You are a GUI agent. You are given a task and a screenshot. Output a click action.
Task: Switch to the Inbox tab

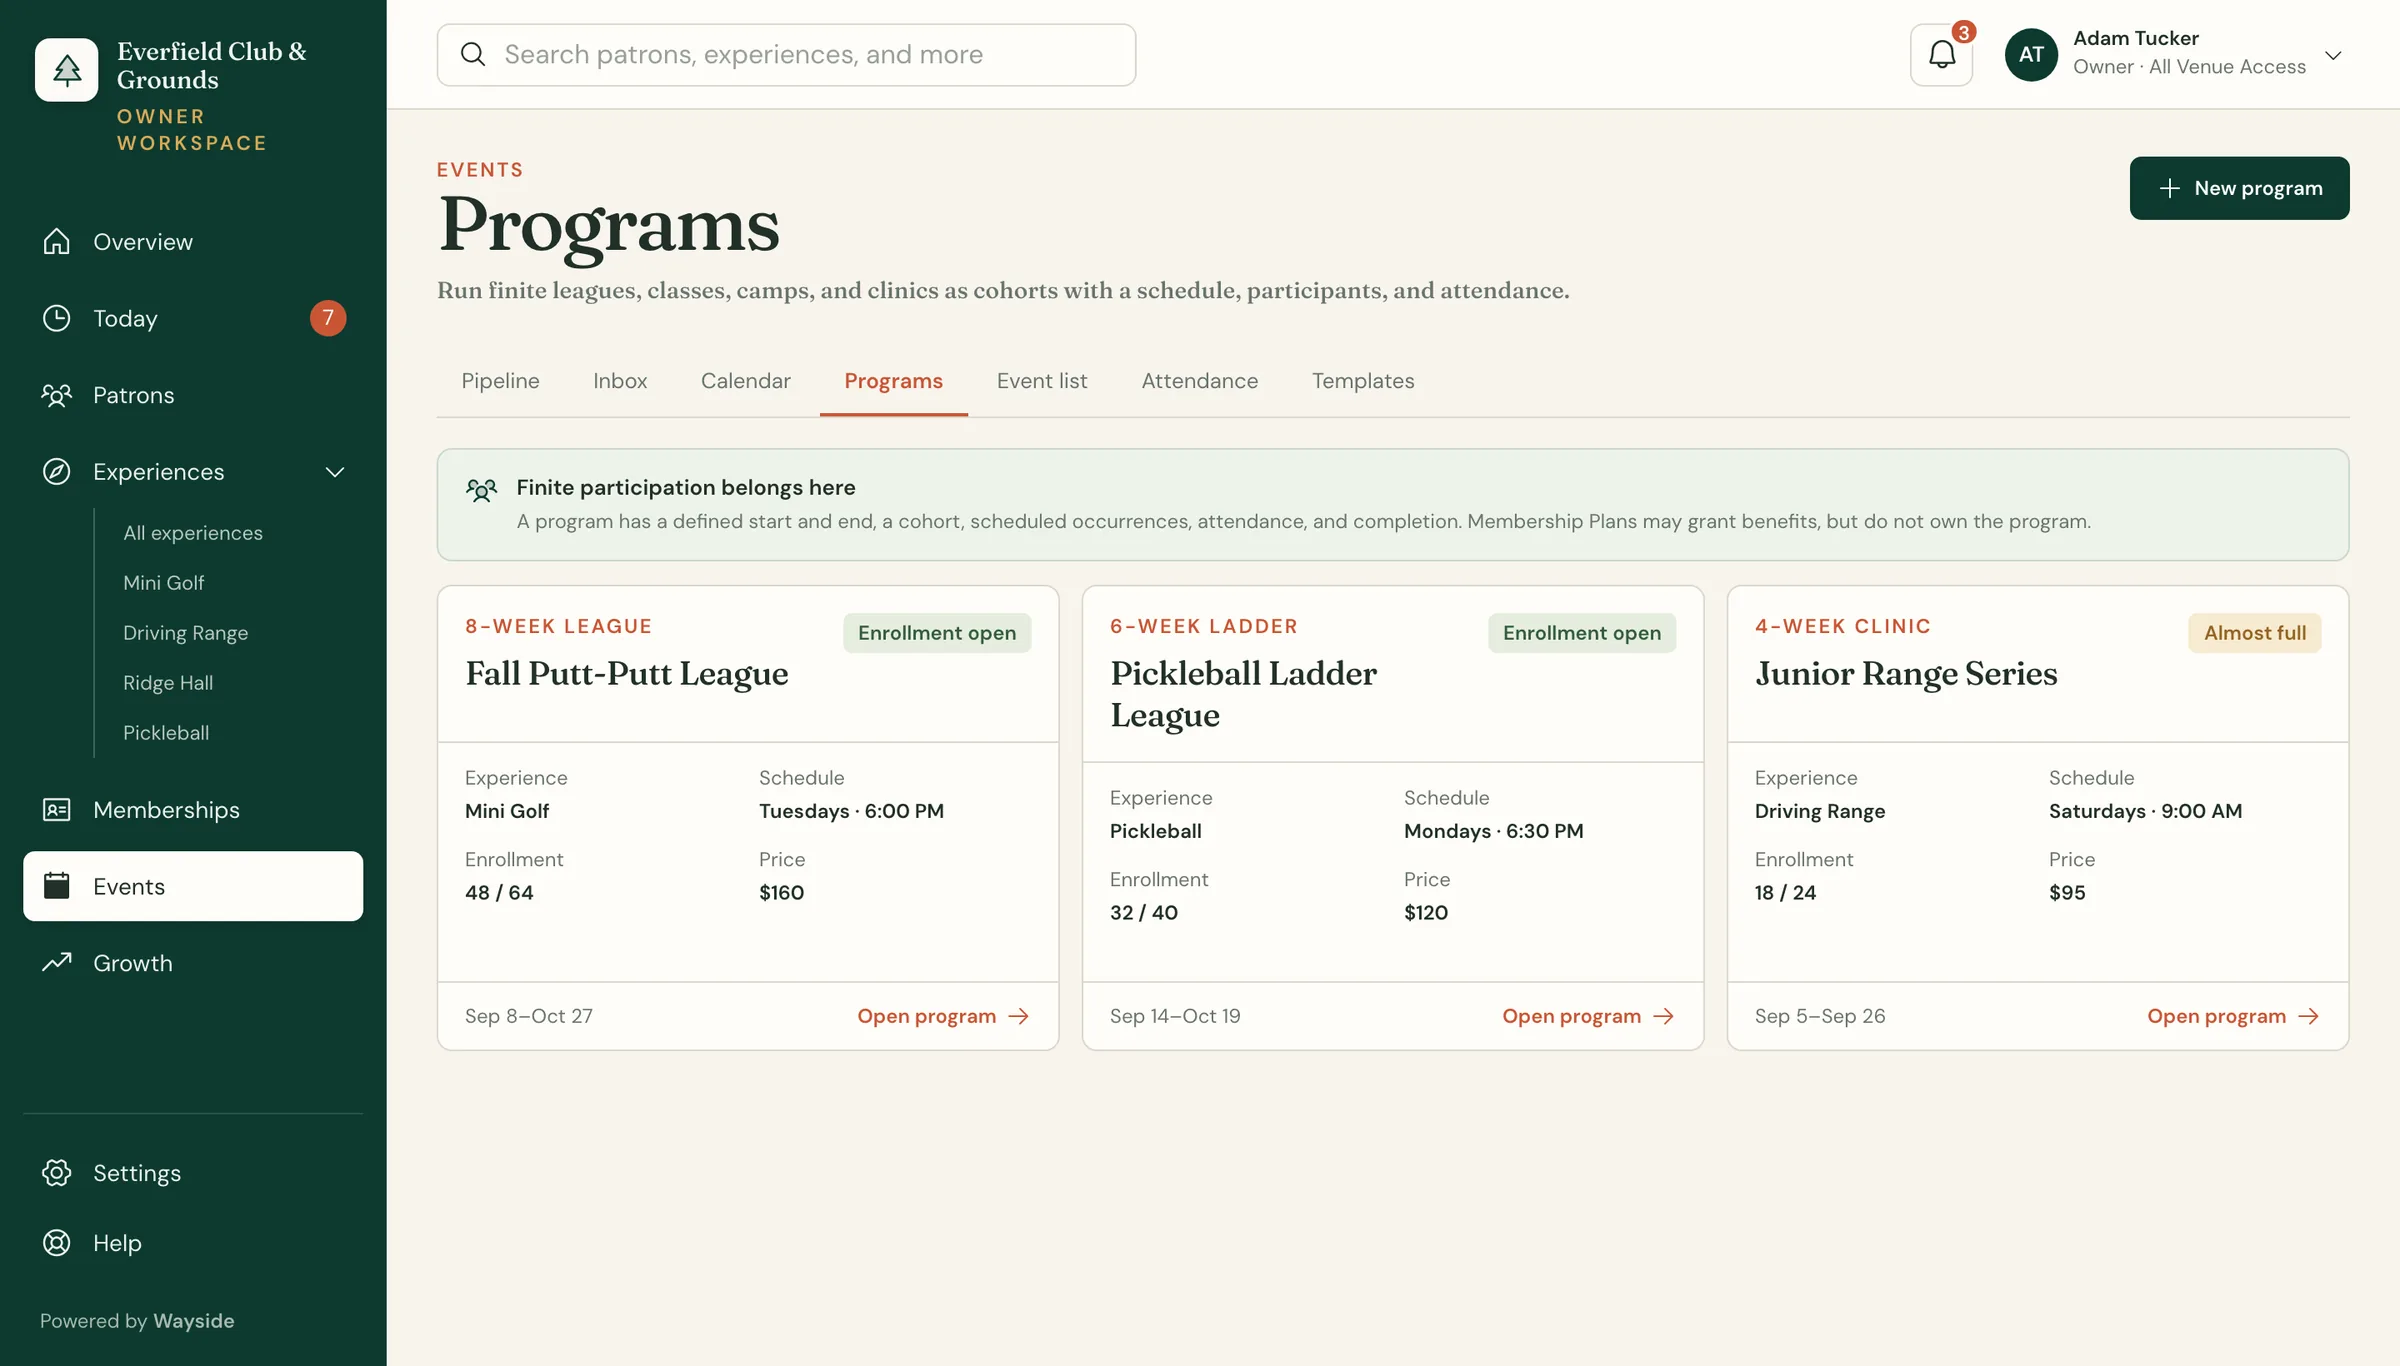pyautogui.click(x=620, y=381)
